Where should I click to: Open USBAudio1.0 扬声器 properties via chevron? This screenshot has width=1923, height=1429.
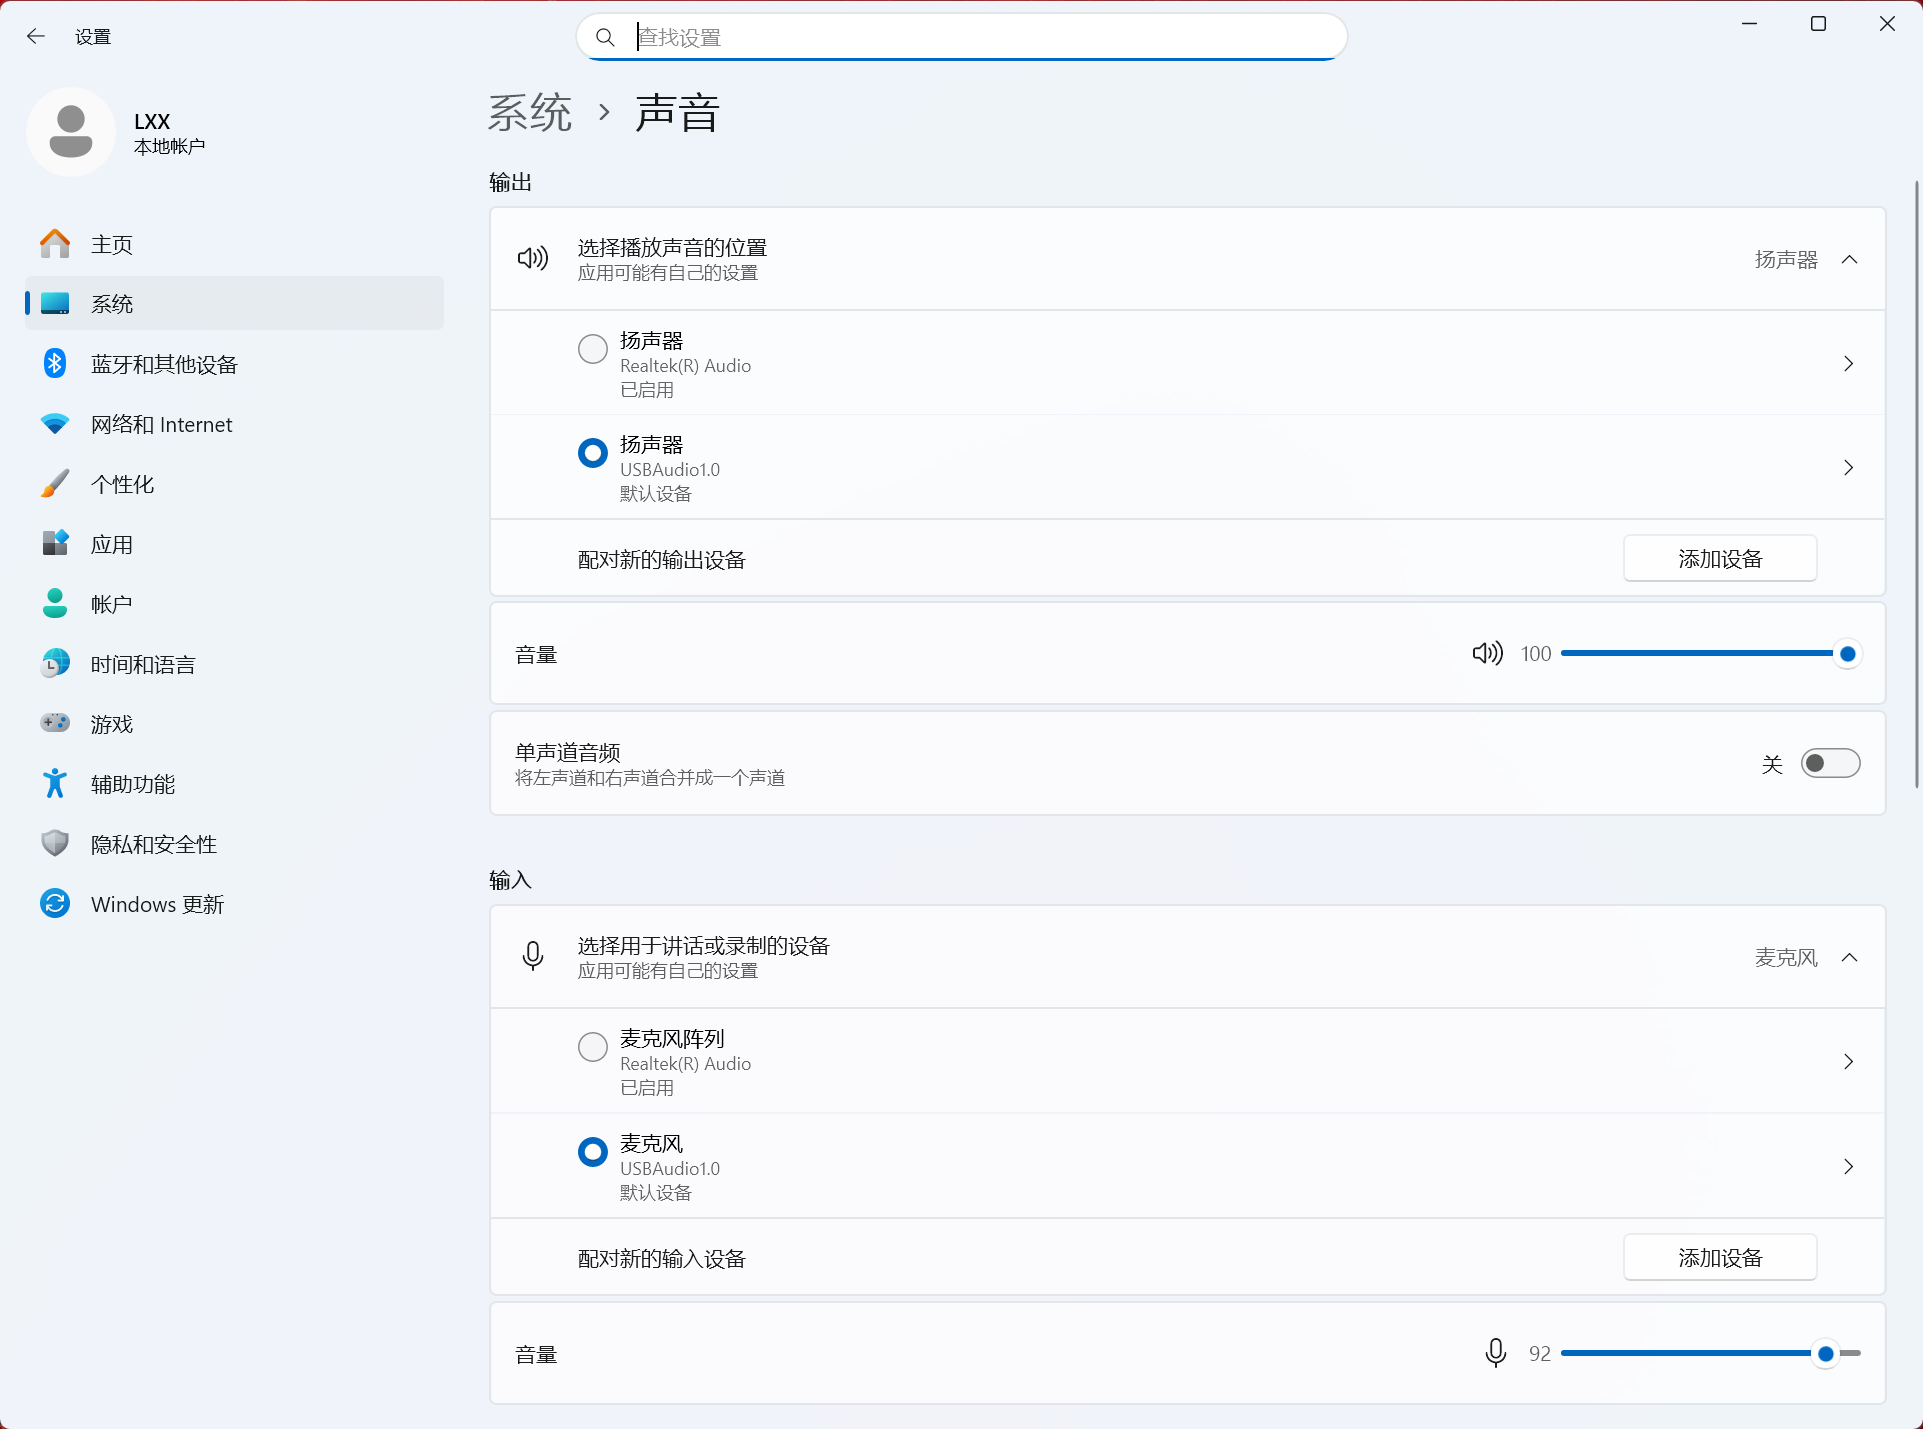coord(1848,468)
